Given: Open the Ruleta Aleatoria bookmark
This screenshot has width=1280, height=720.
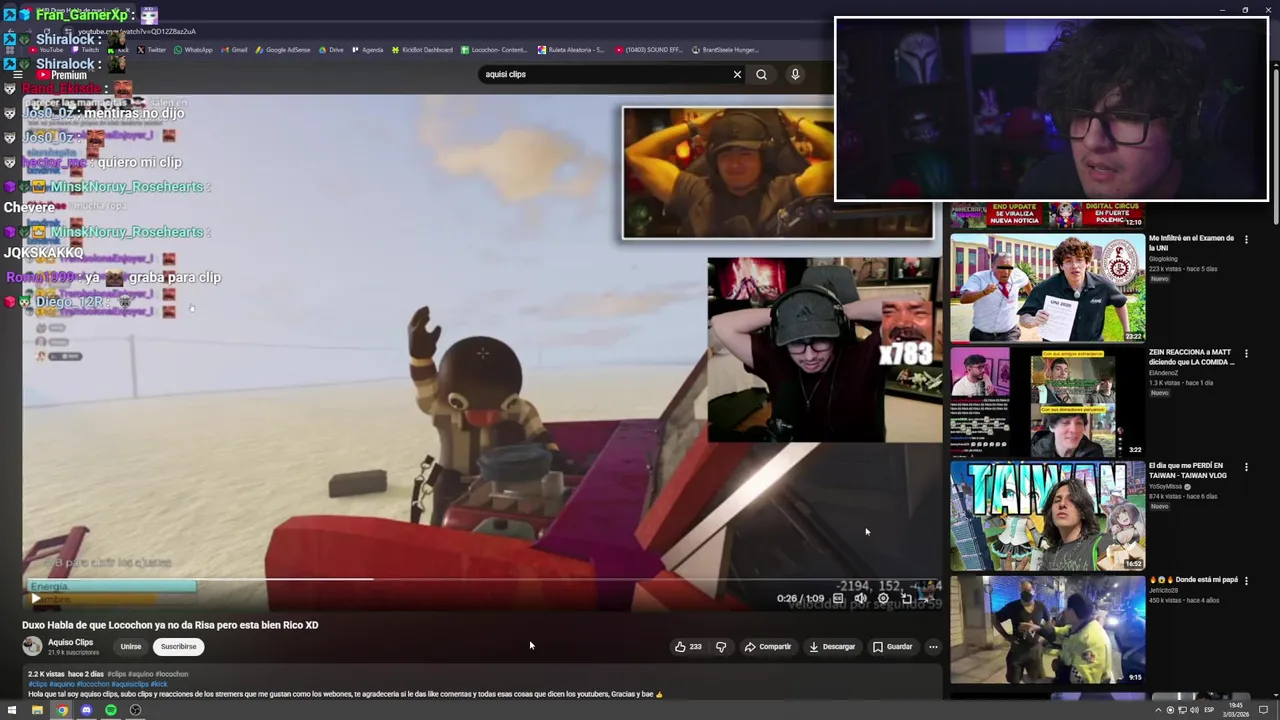Looking at the screenshot, I should tap(571, 50).
